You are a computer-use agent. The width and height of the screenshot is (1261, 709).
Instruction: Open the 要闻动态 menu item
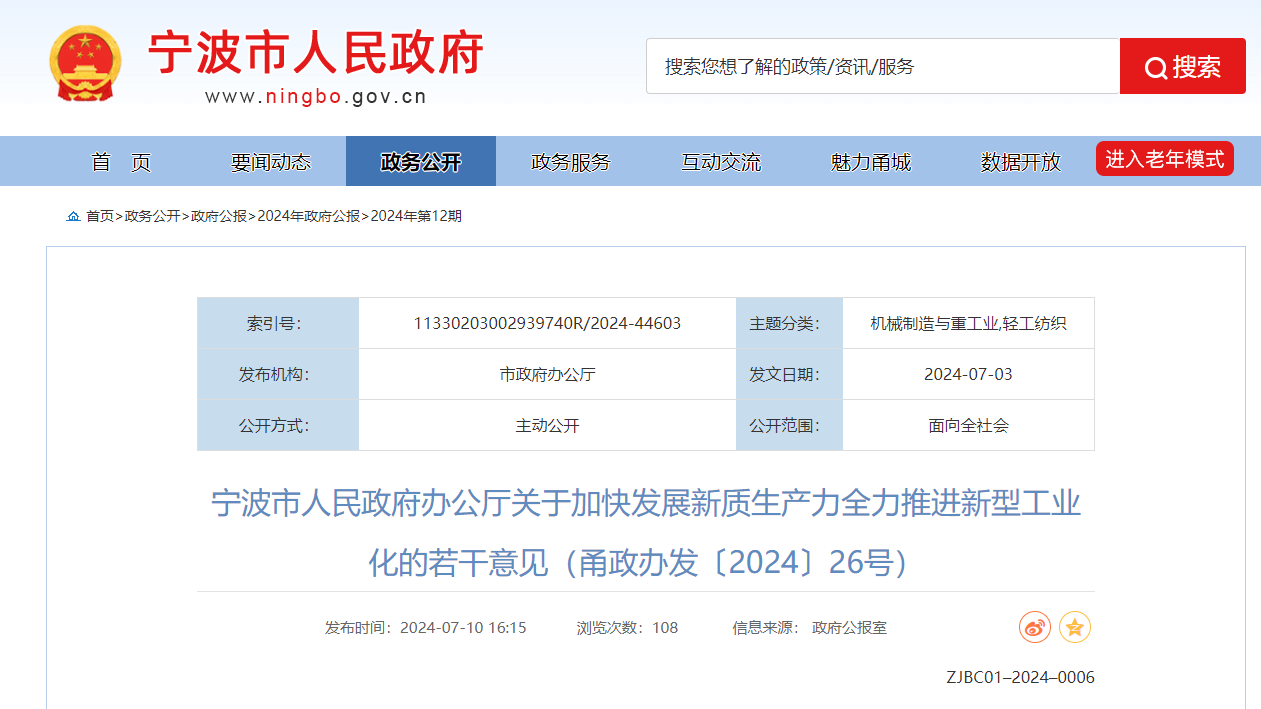270,161
